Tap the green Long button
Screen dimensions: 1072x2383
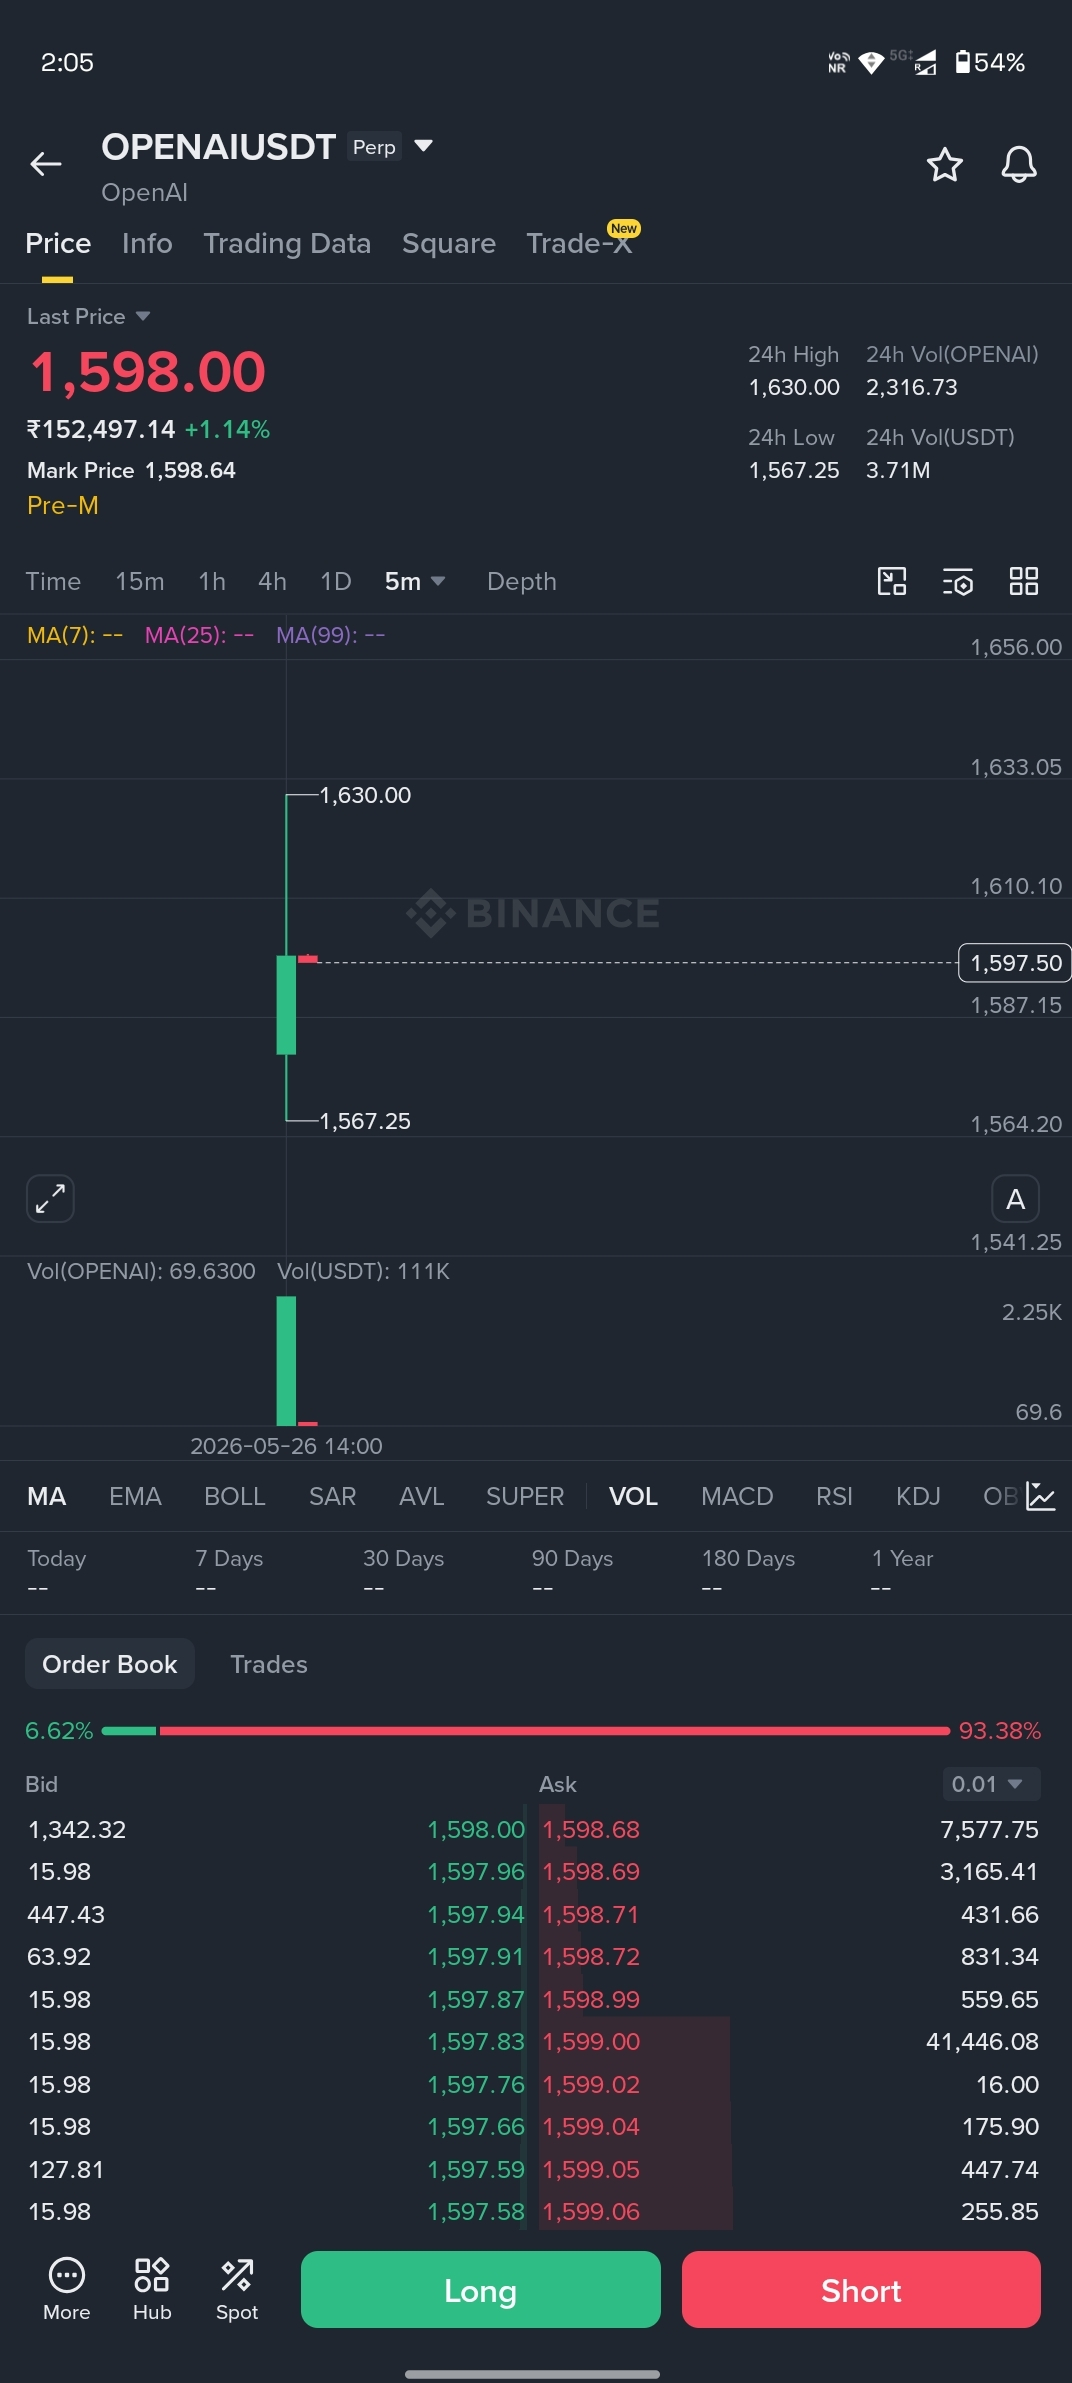click(480, 2290)
